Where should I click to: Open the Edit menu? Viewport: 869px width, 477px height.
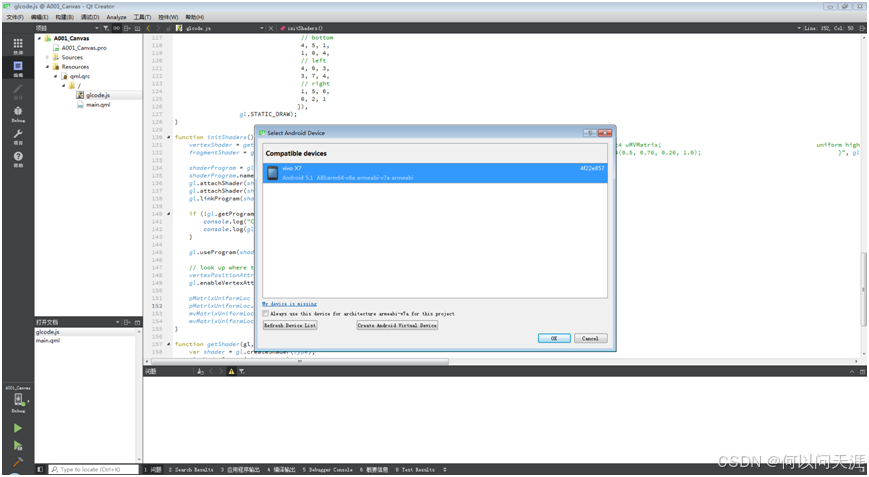pyautogui.click(x=39, y=17)
